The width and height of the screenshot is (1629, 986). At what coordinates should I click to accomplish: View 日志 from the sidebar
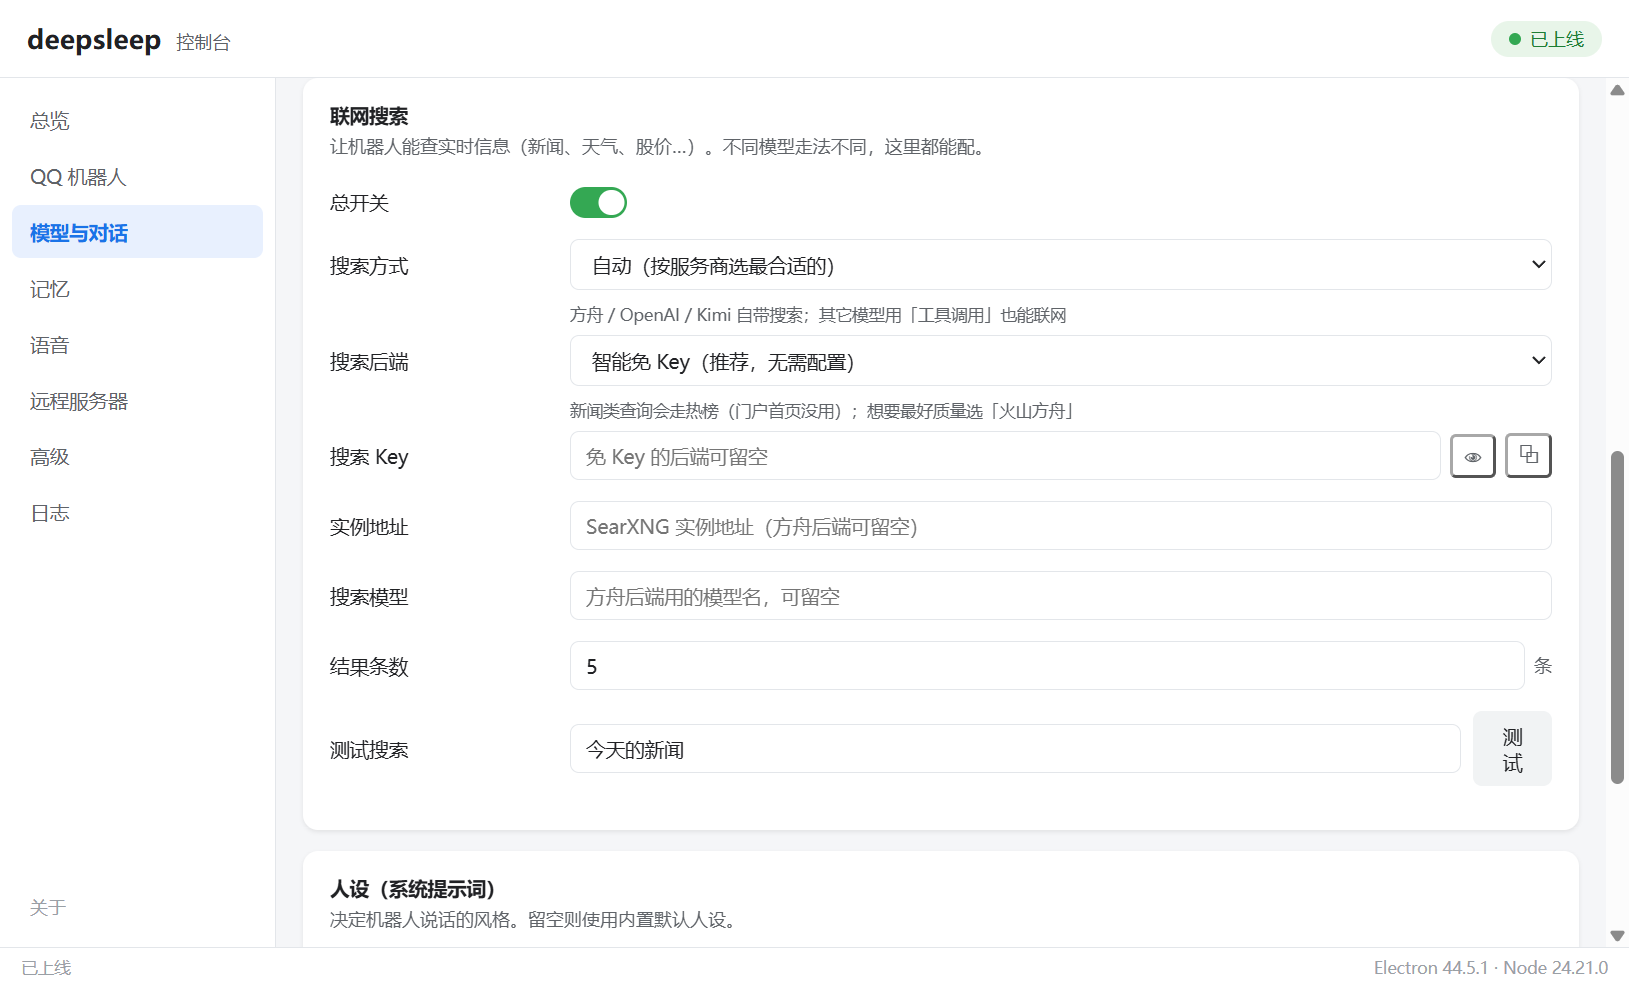(137, 513)
